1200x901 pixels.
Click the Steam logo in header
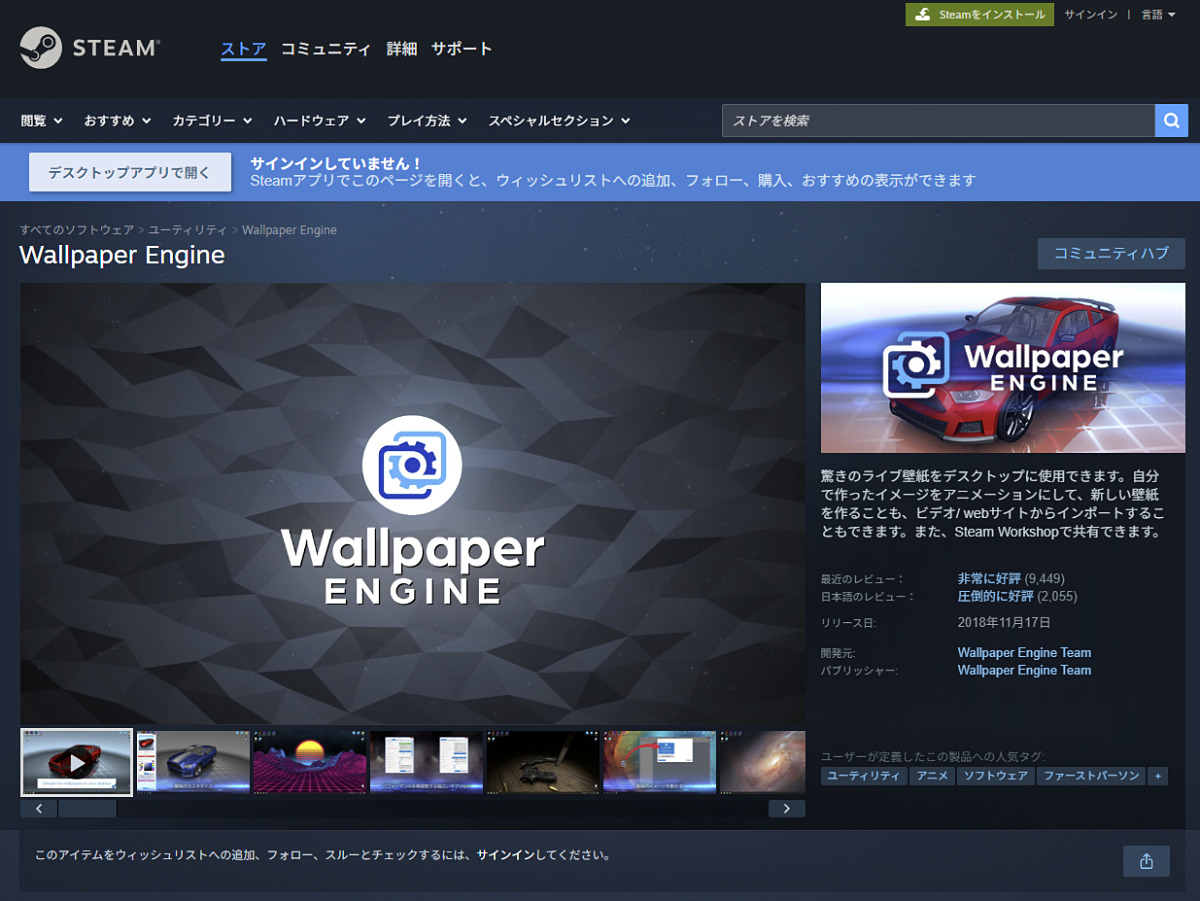coord(90,47)
